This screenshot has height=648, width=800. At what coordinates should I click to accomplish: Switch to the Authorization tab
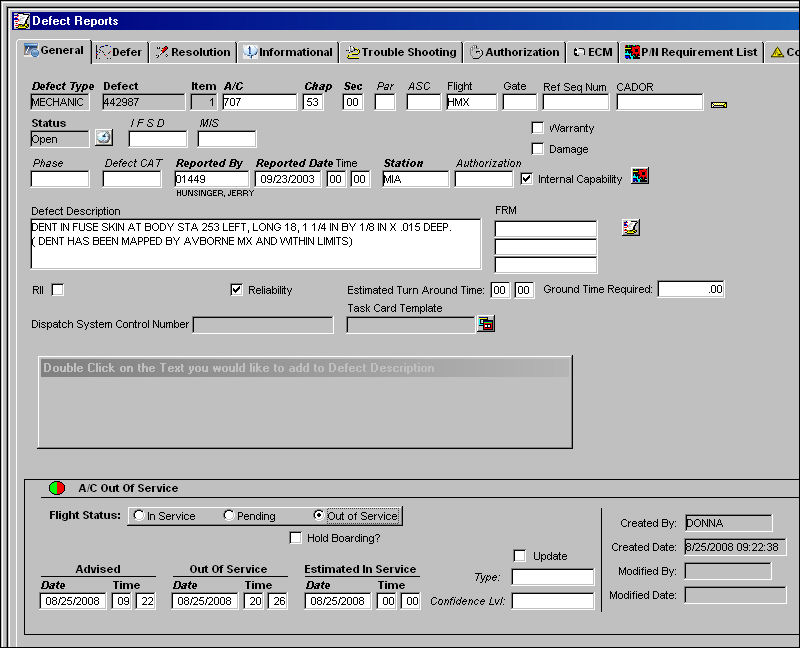(514, 52)
